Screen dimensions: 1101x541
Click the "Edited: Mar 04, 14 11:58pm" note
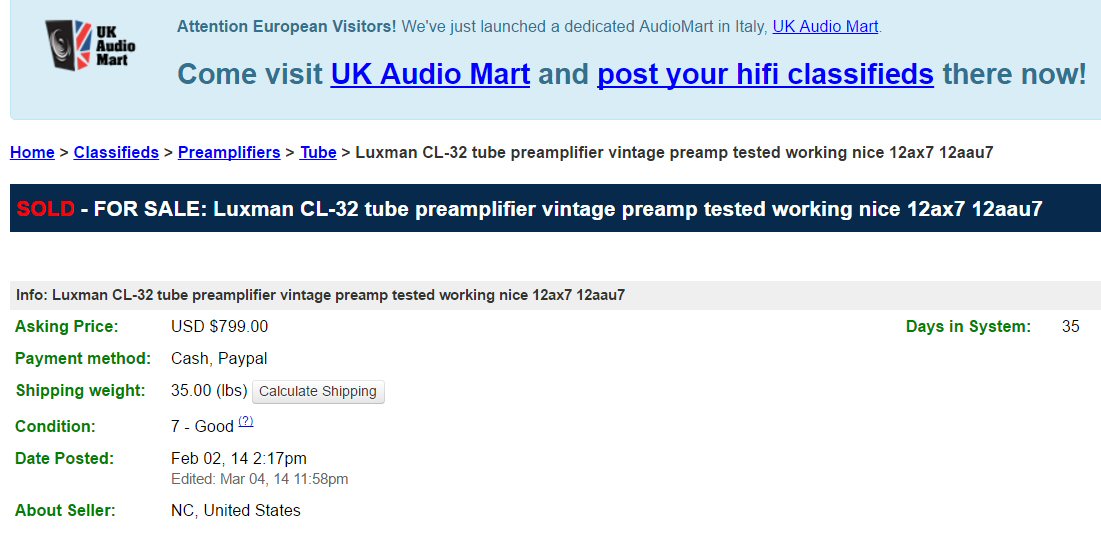[x=260, y=479]
